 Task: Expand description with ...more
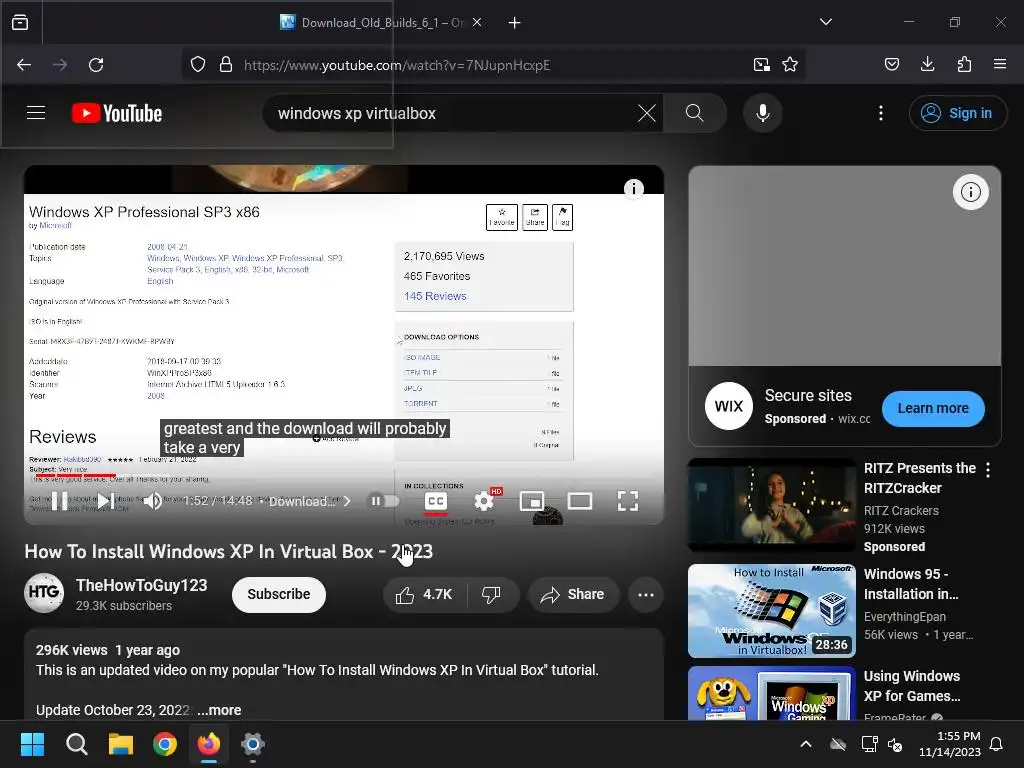(219, 710)
